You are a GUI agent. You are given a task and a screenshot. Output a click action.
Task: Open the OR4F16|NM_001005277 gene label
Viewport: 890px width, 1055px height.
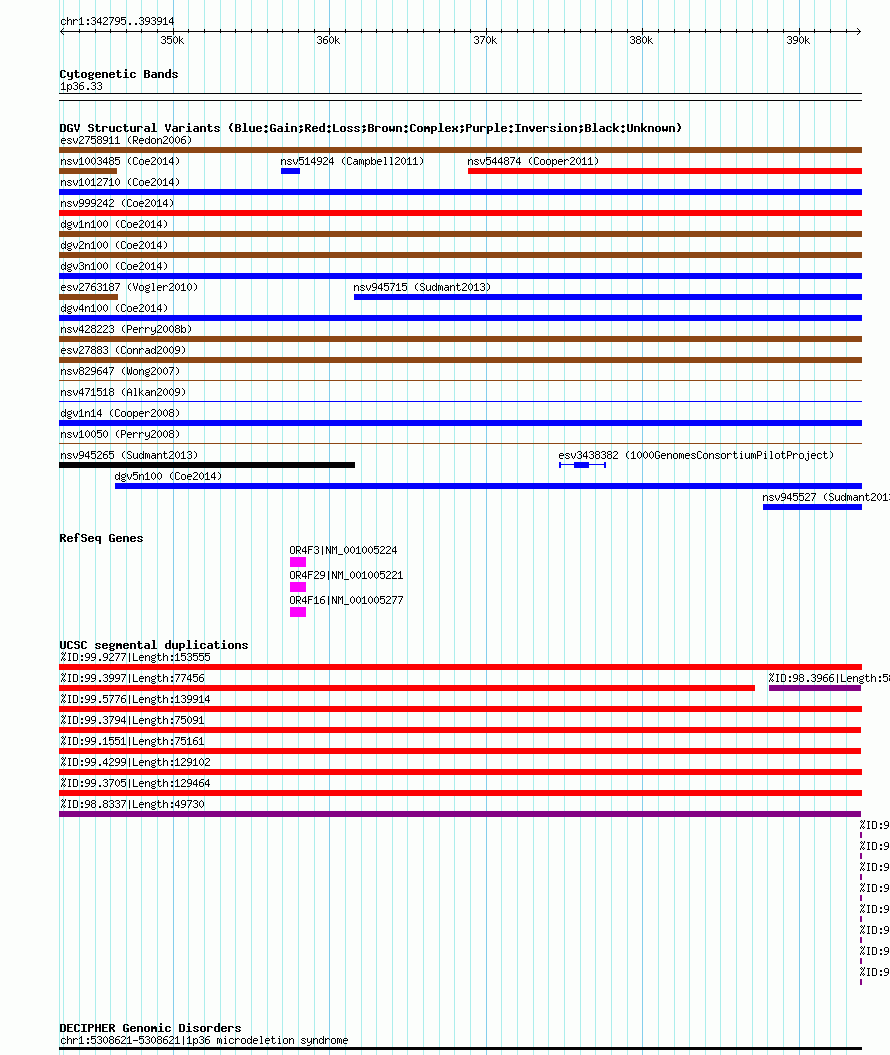[x=346, y=599]
